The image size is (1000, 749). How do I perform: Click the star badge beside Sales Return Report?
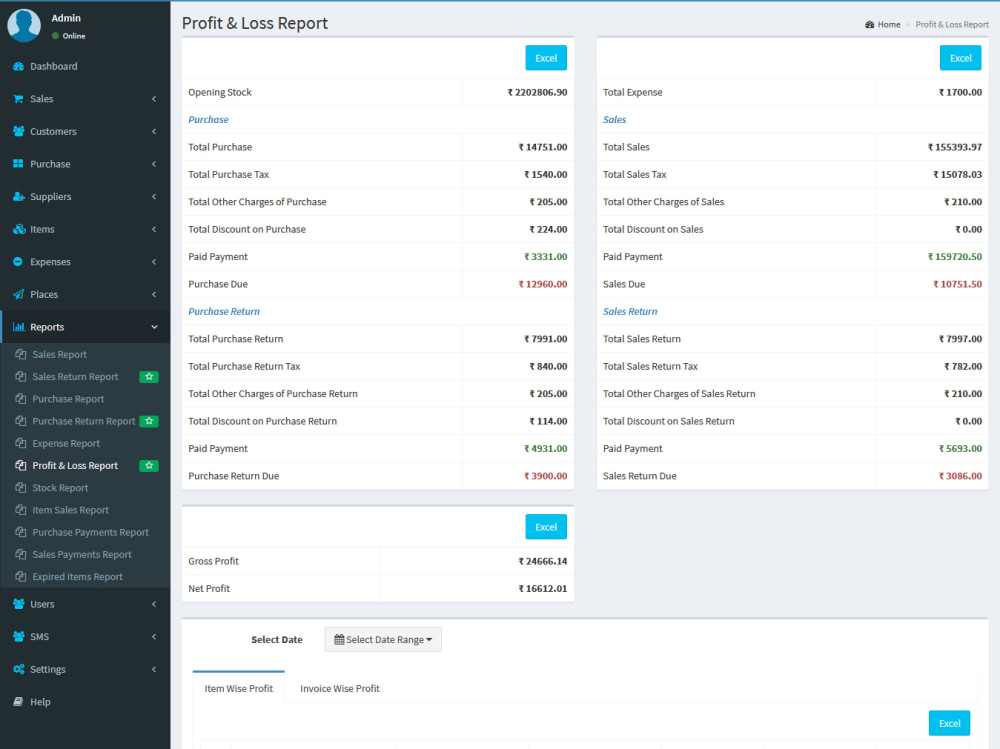149,377
